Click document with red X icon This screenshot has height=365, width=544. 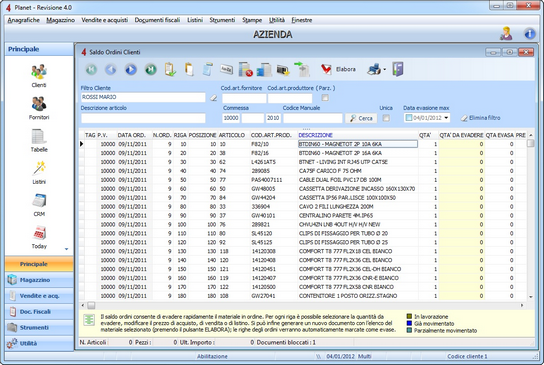pos(245,69)
